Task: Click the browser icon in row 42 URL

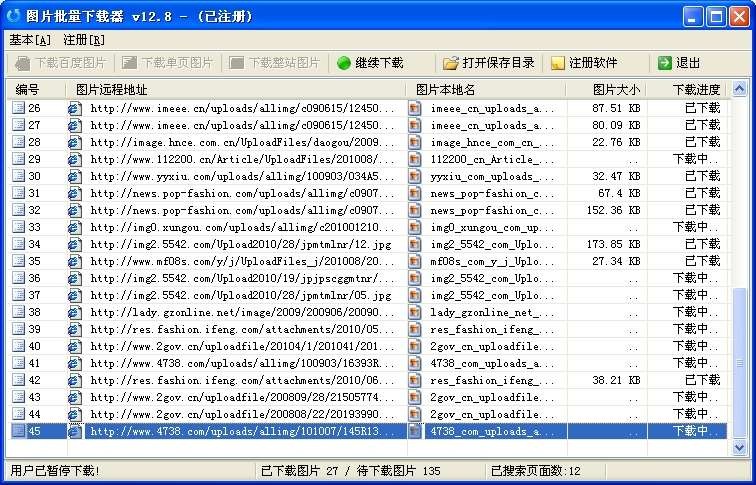Action: (x=75, y=380)
